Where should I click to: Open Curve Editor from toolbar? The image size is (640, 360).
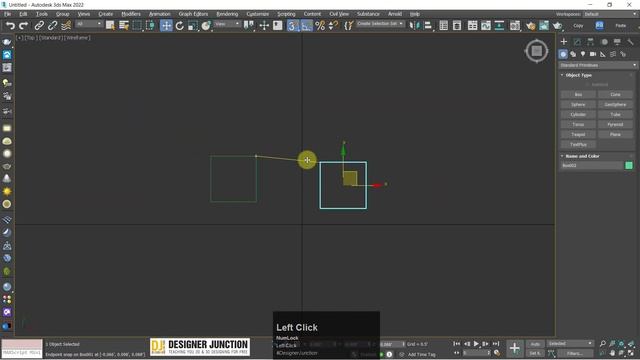486,26
